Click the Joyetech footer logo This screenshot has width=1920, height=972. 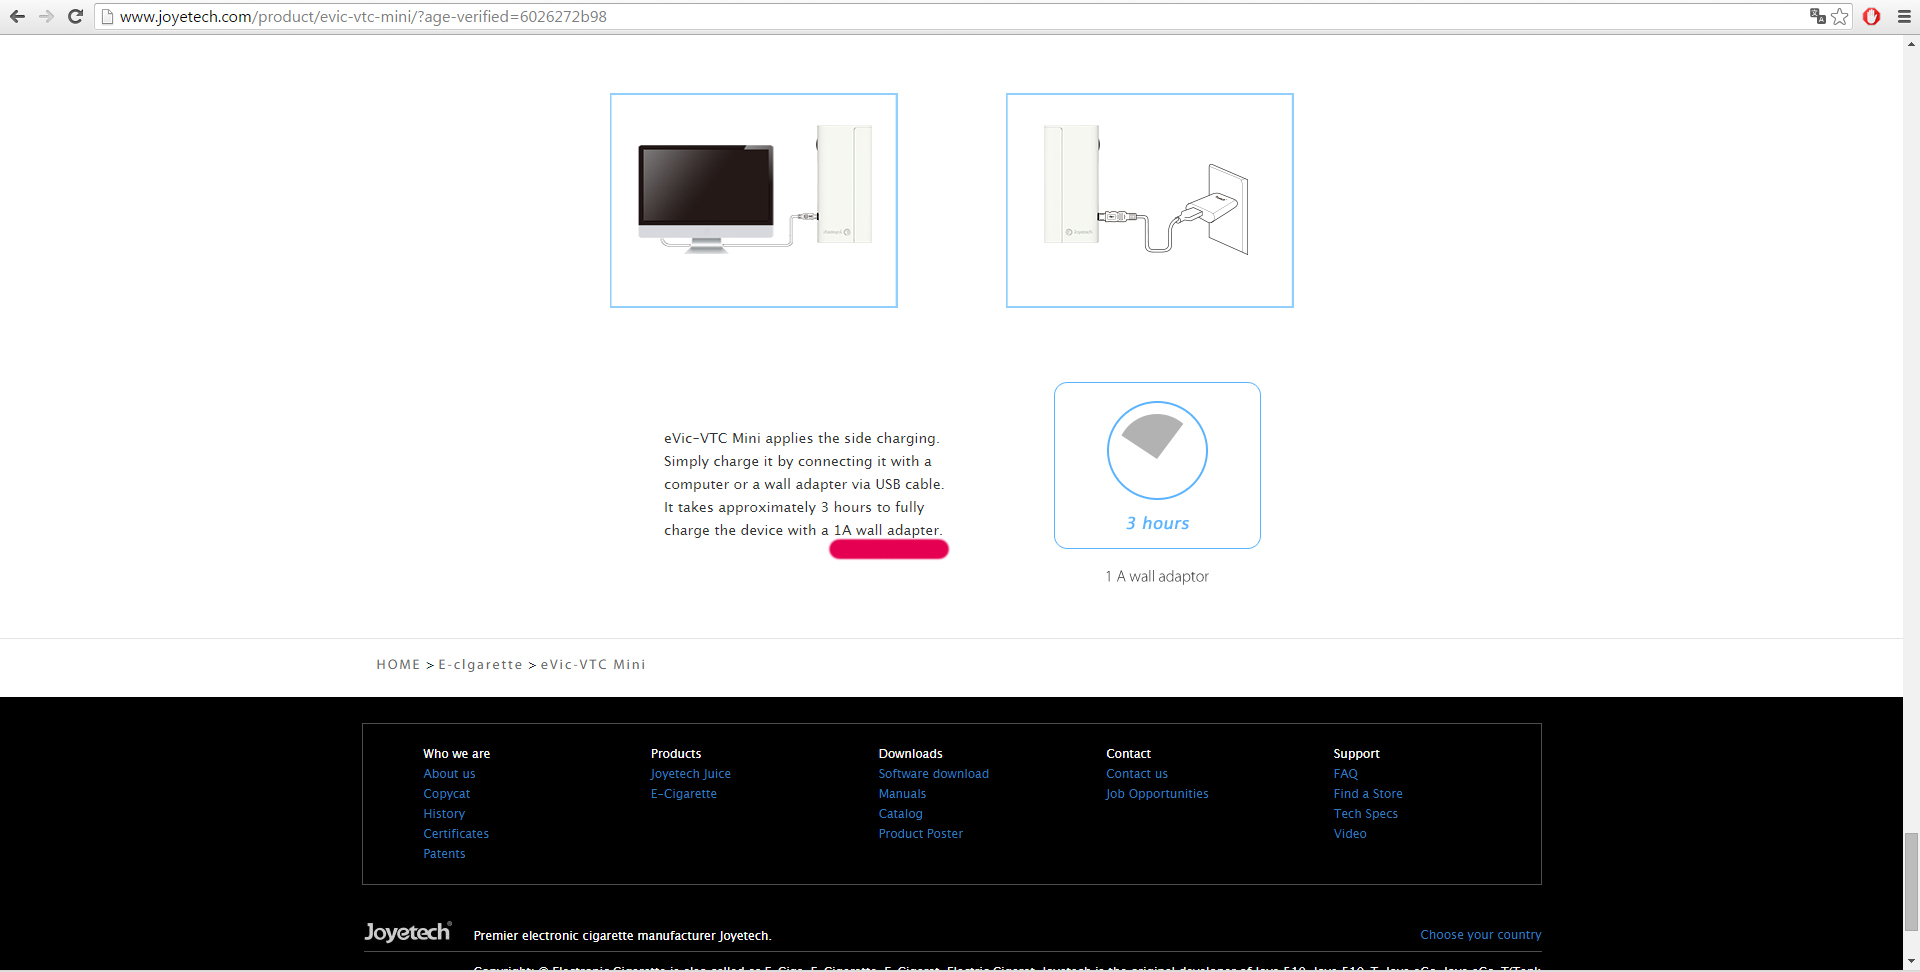pos(408,932)
